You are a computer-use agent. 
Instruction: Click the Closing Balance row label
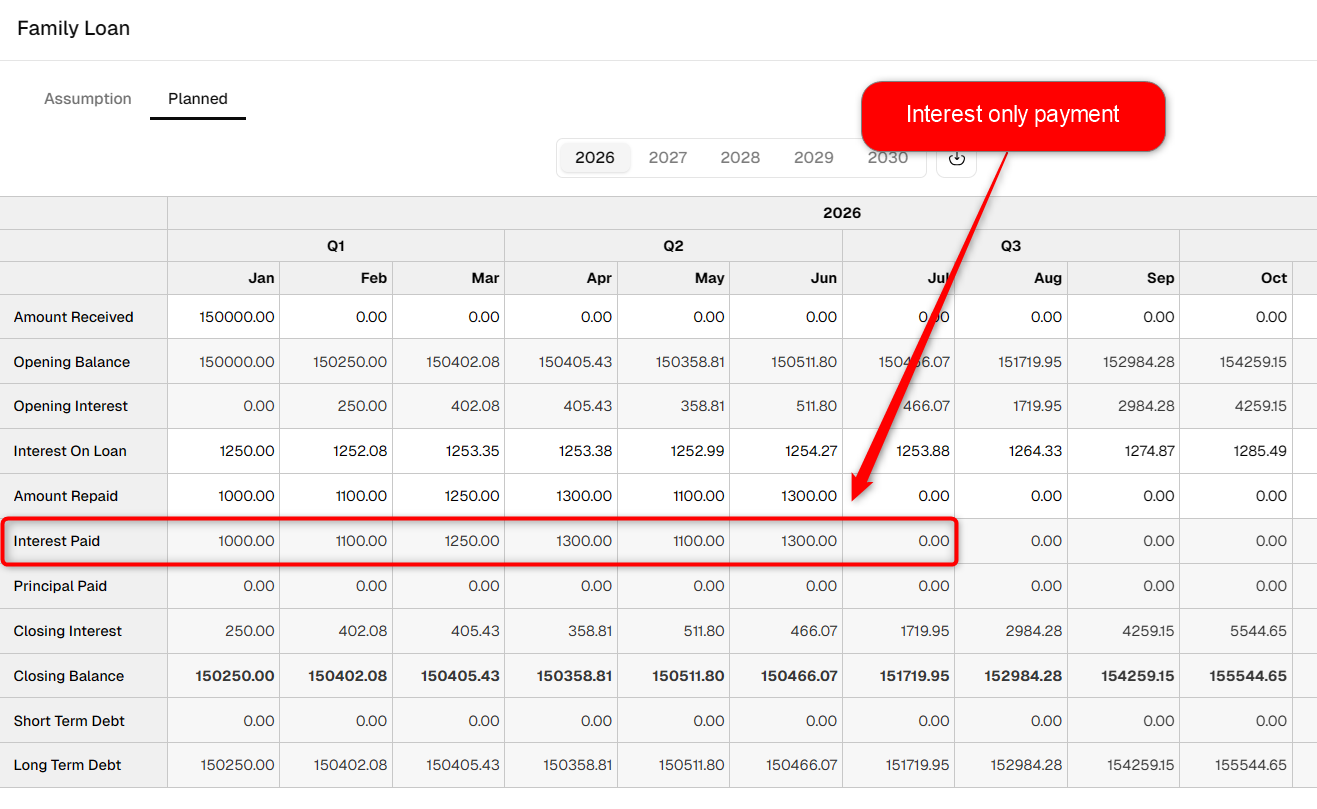[x=69, y=676]
